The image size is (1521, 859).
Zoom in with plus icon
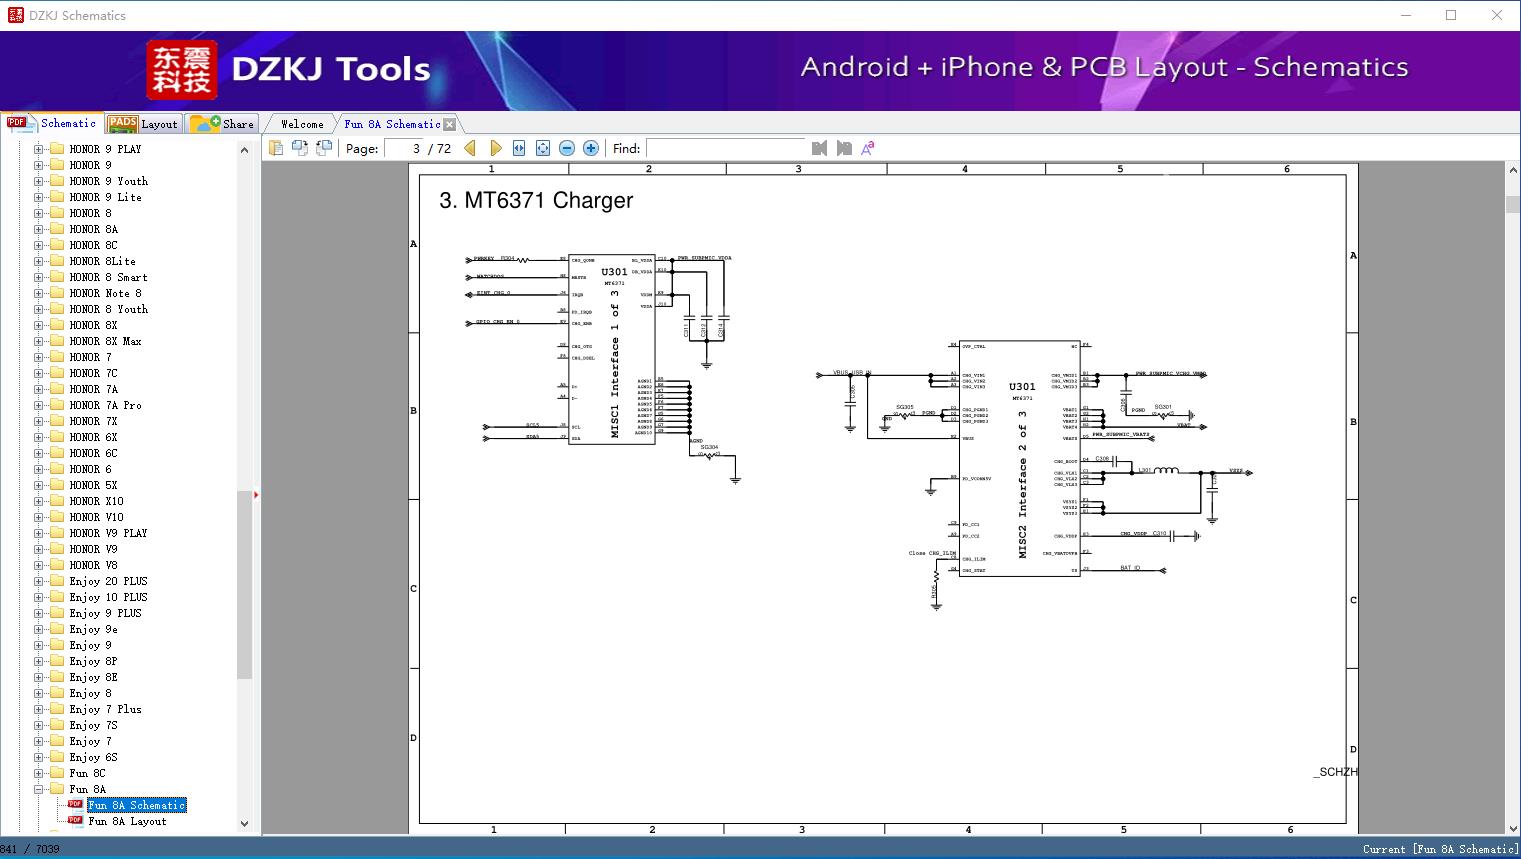pyautogui.click(x=591, y=148)
